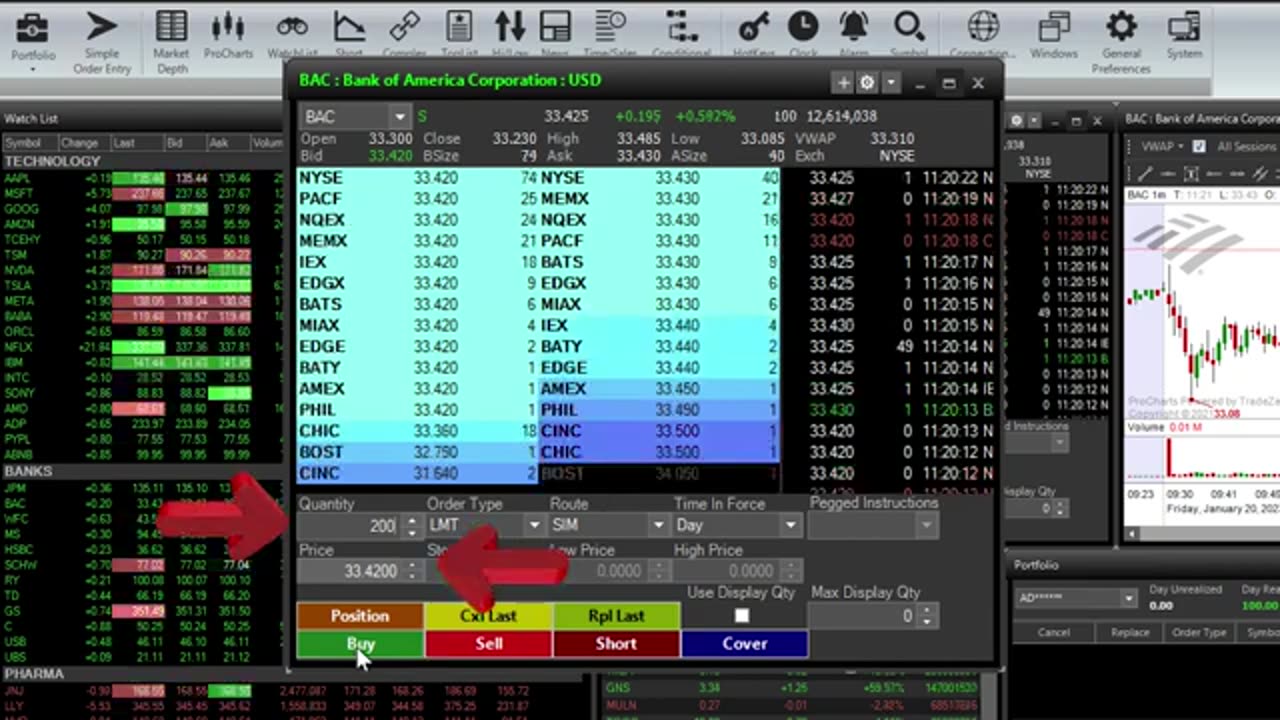Screen dimensions: 1280x720
Task: Click the Quantity stepper arrows
Action: pos(411,525)
